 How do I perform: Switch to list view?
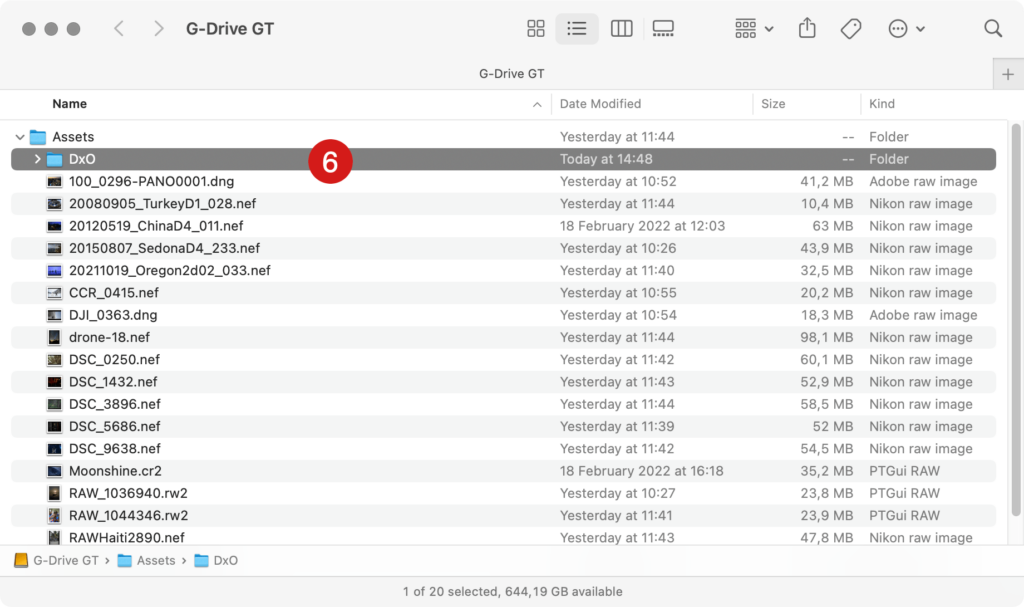point(577,29)
